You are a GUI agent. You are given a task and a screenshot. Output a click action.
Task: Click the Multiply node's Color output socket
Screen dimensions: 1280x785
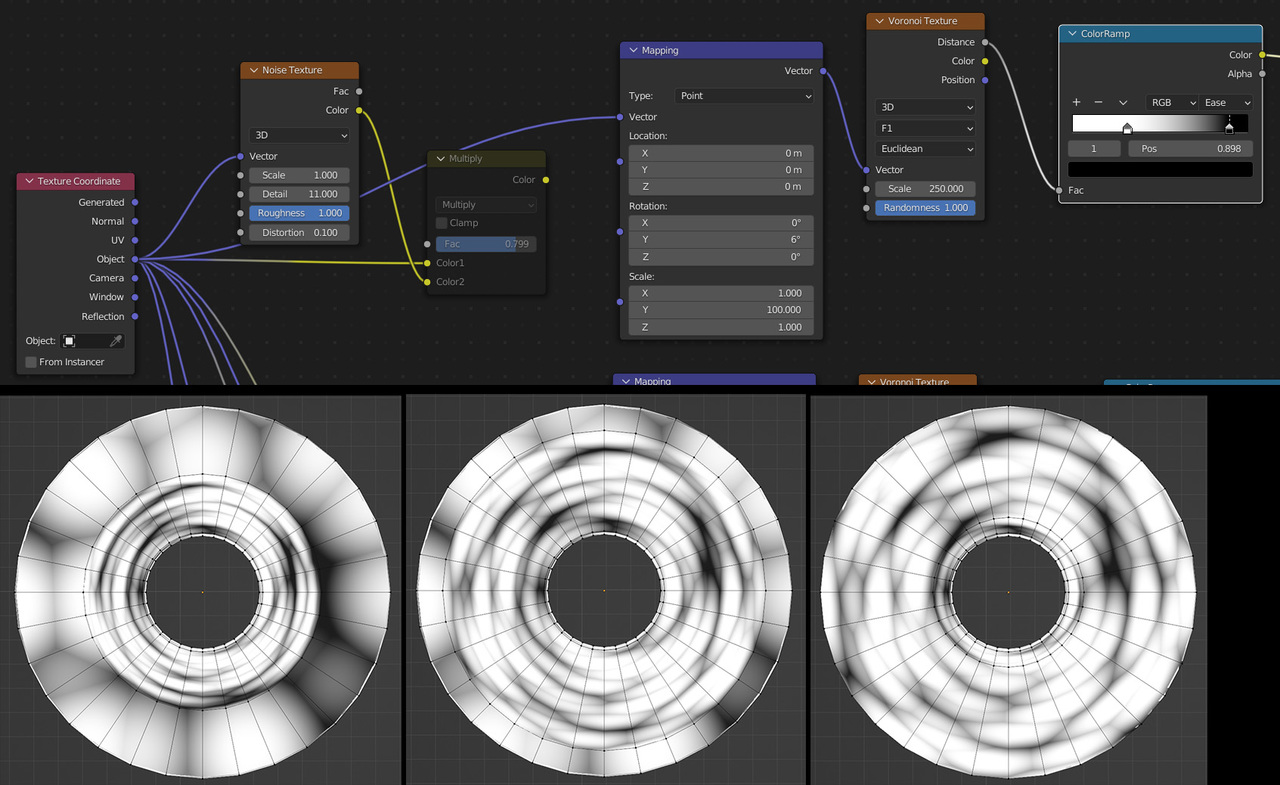[545, 180]
